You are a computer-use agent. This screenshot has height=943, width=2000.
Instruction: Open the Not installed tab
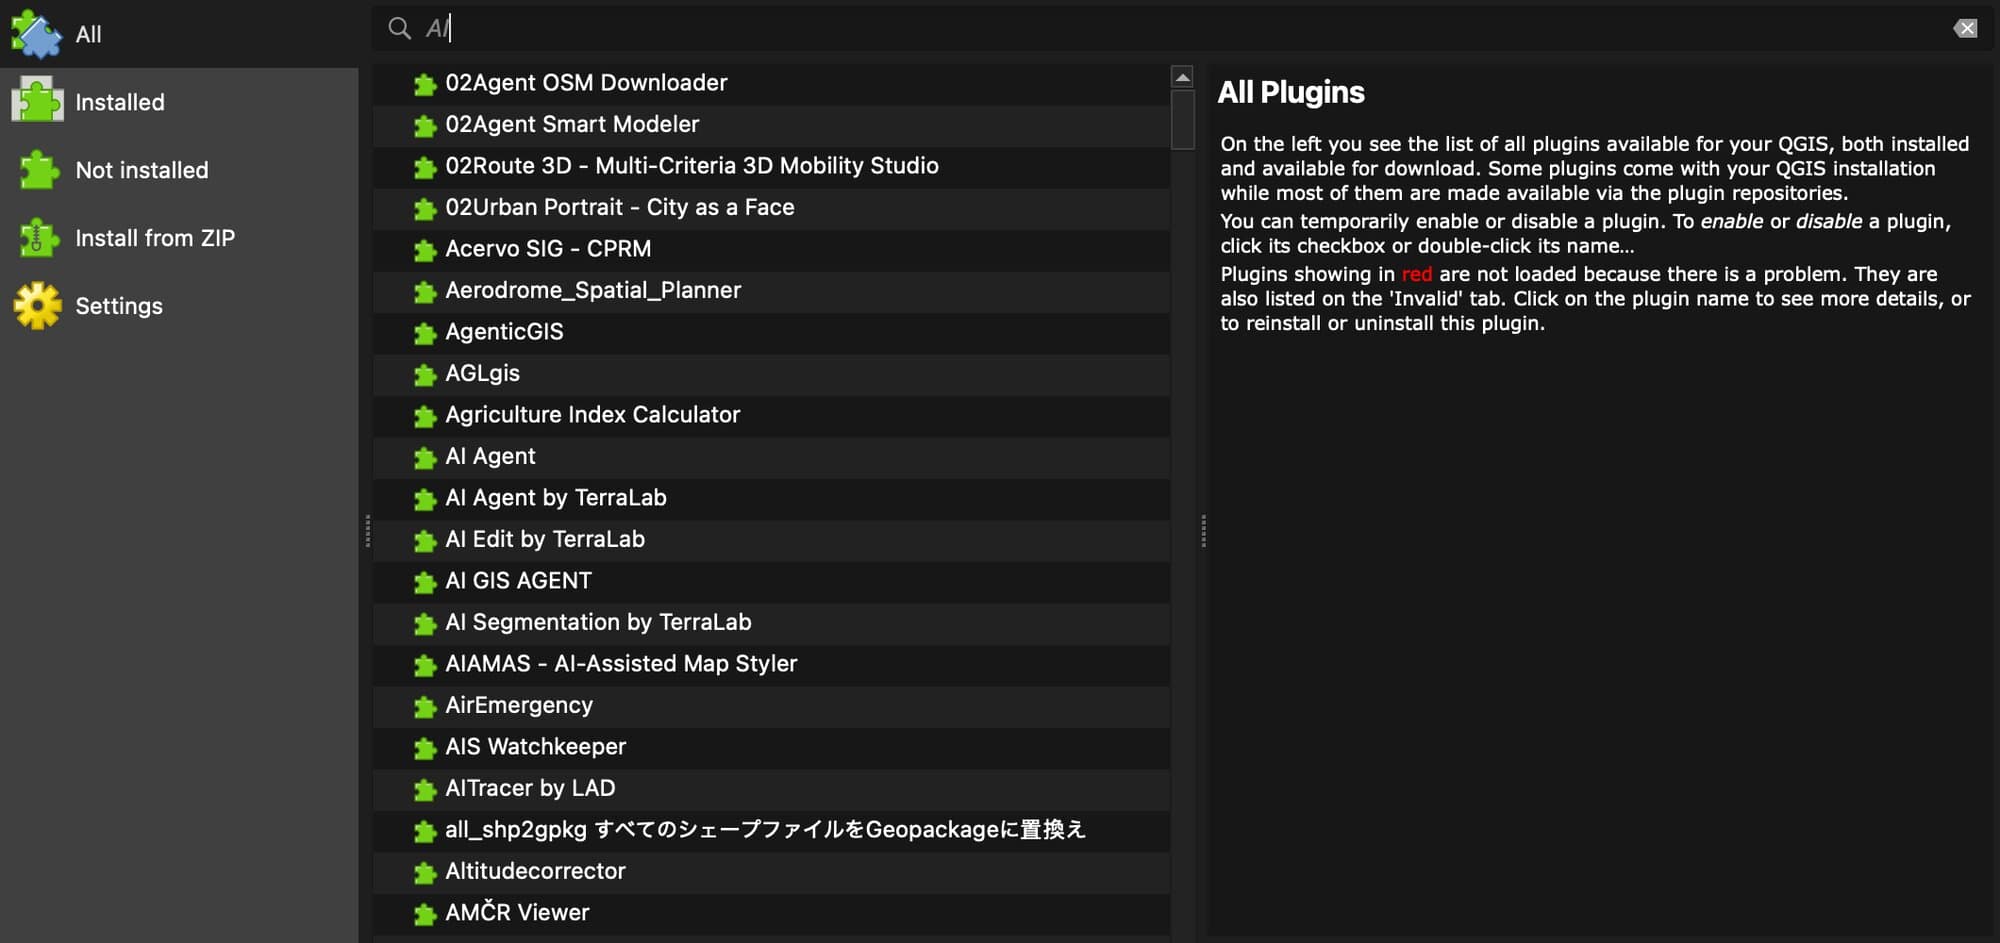pyautogui.click(x=179, y=170)
